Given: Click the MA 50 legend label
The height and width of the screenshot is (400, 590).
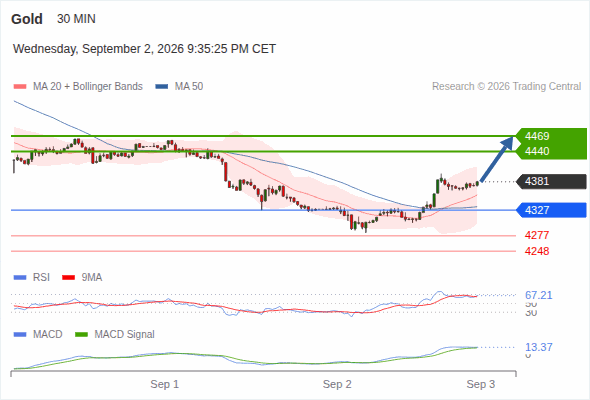Looking at the screenshot, I should [x=189, y=87].
